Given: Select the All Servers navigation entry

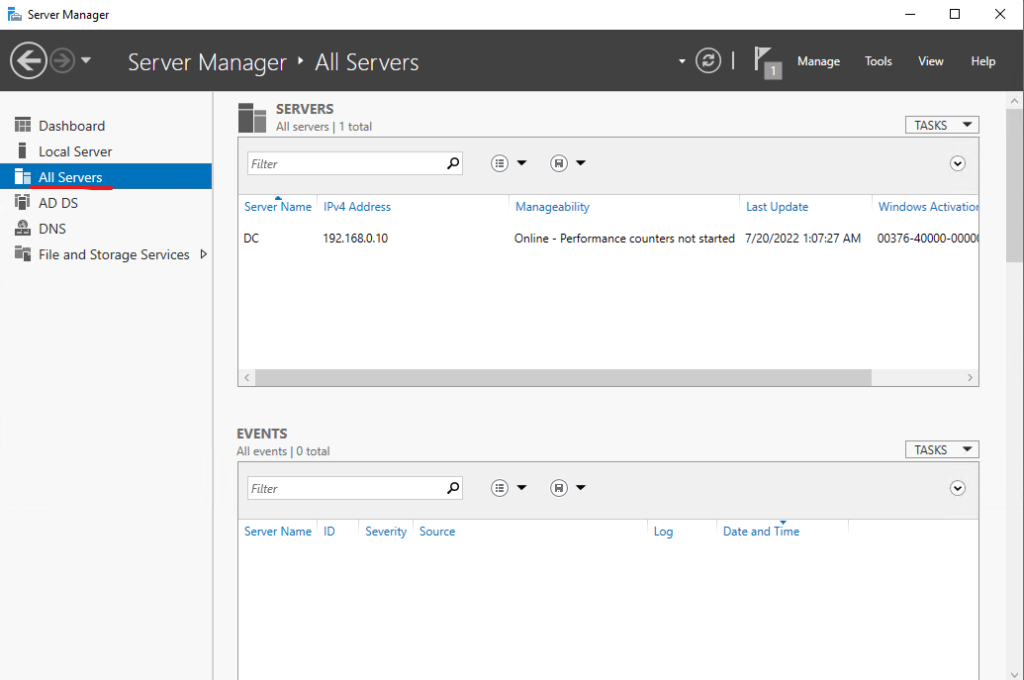Looking at the screenshot, I should point(70,176).
